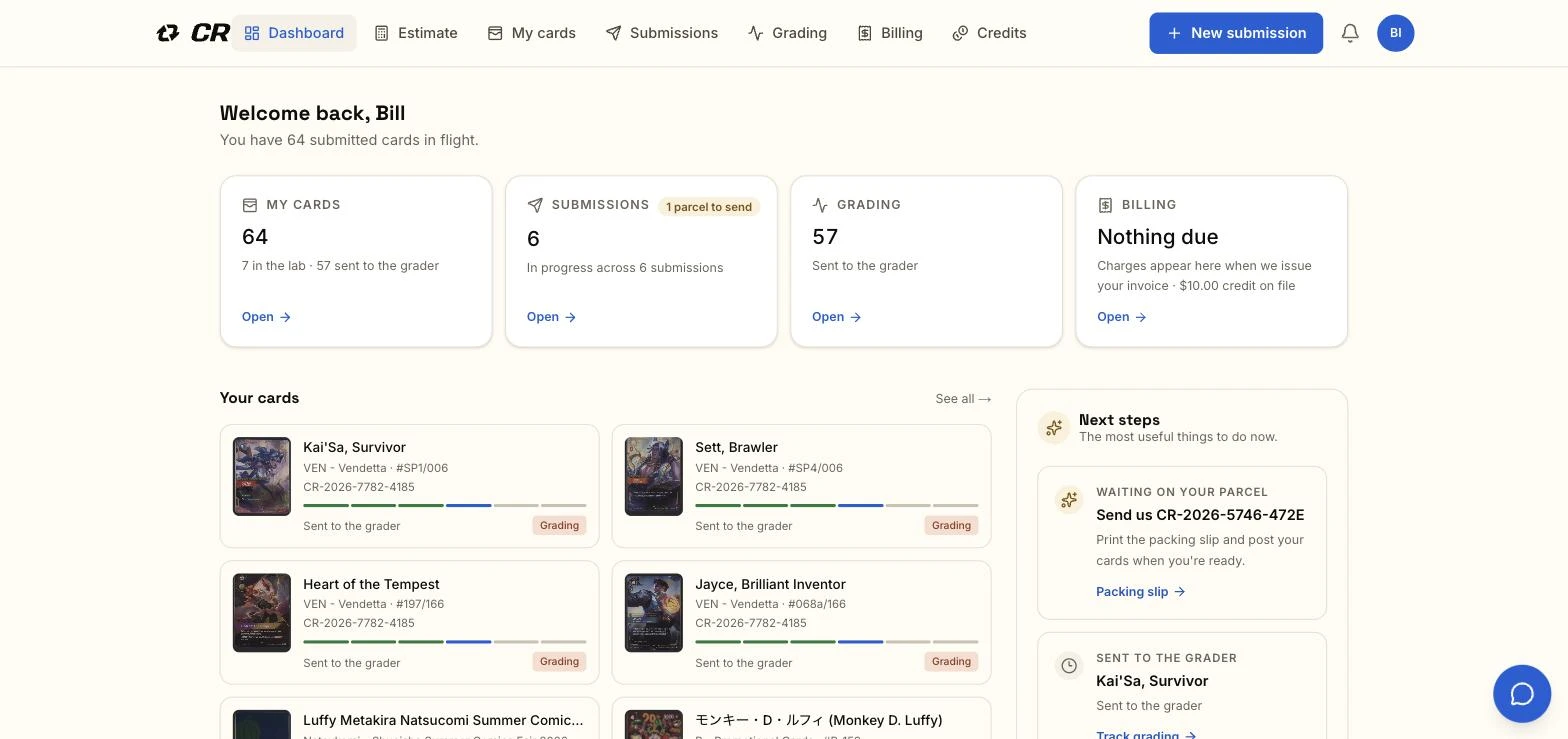The image size is (1568, 739).
Task: Click Send us CR-2026-5746-472E heading
Action: point(1200,515)
